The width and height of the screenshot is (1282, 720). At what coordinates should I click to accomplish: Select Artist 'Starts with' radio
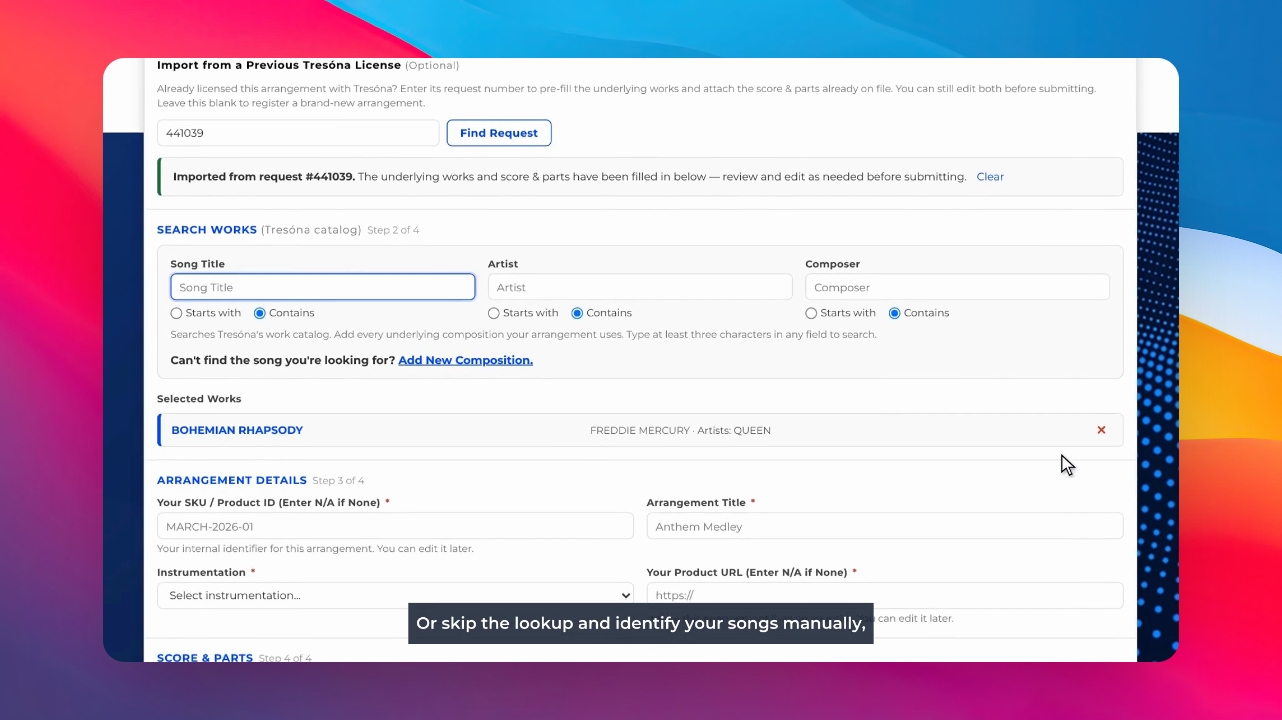pos(494,313)
